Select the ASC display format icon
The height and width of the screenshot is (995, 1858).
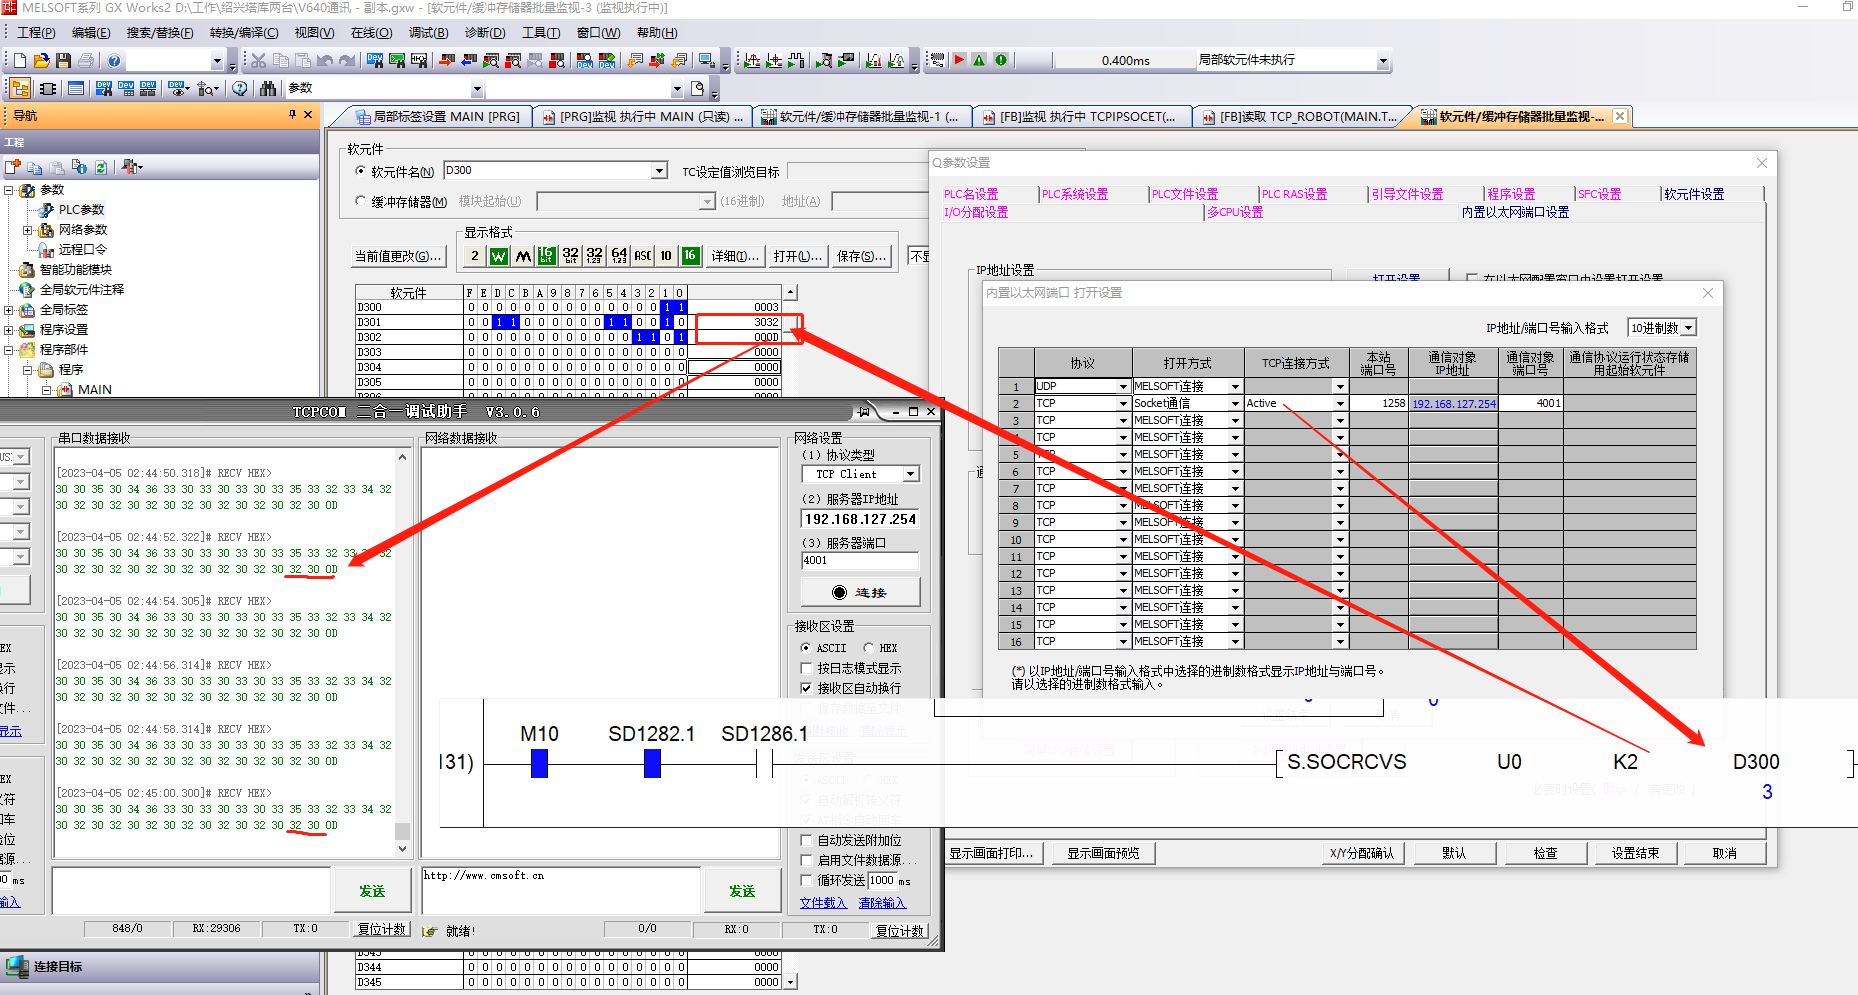click(x=643, y=256)
